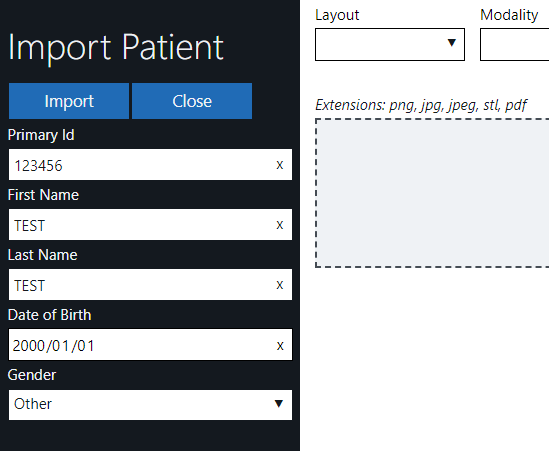Clear the Date of Birth field with the x icon

click(x=280, y=346)
